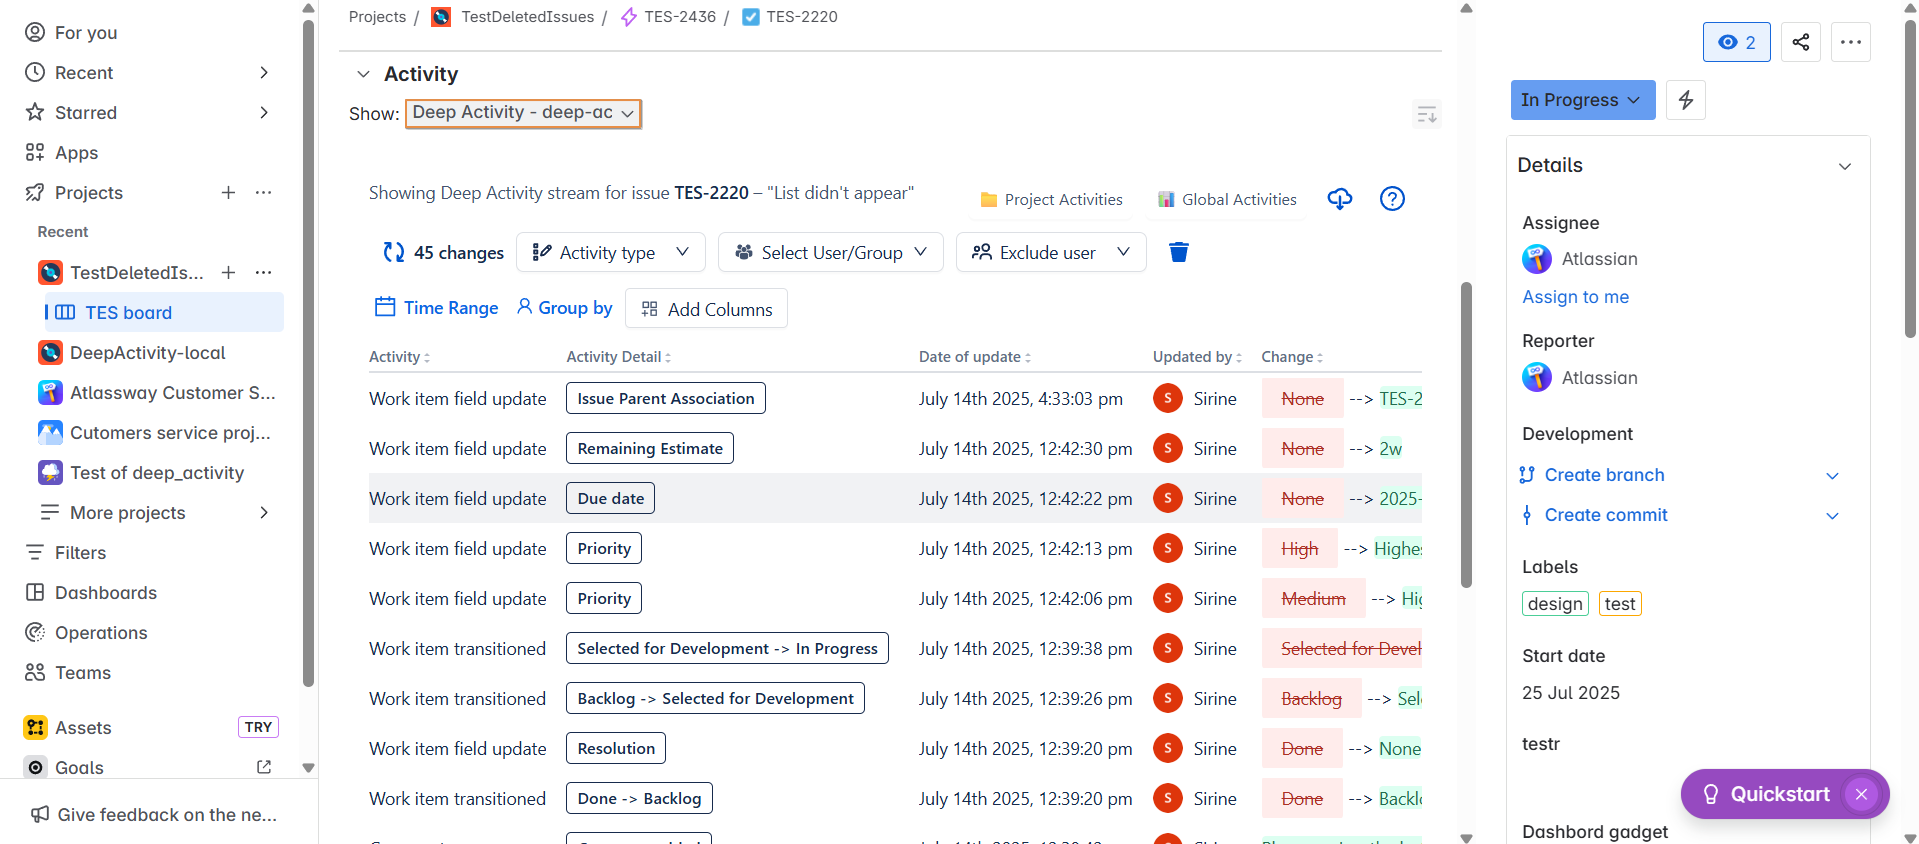Click the cloud download export icon
Image resolution: width=1919 pixels, height=844 pixels.
(1339, 199)
